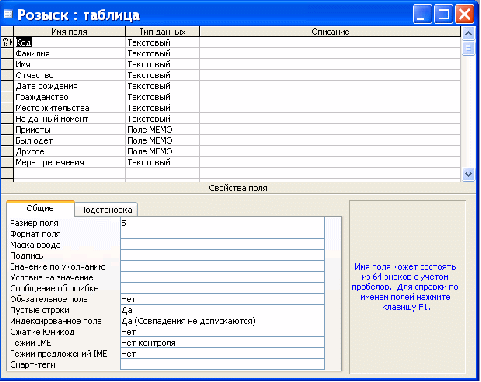The width and height of the screenshot is (481, 382).
Task: Open data type cell for Дата рождения
Action: (x=162, y=86)
